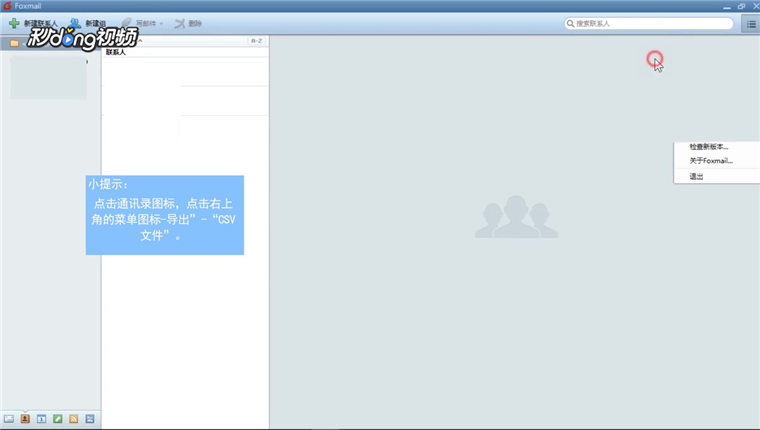This screenshot has width=760, height=430.
Task: Click the 联系人 list header
Action: tap(116, 52)
